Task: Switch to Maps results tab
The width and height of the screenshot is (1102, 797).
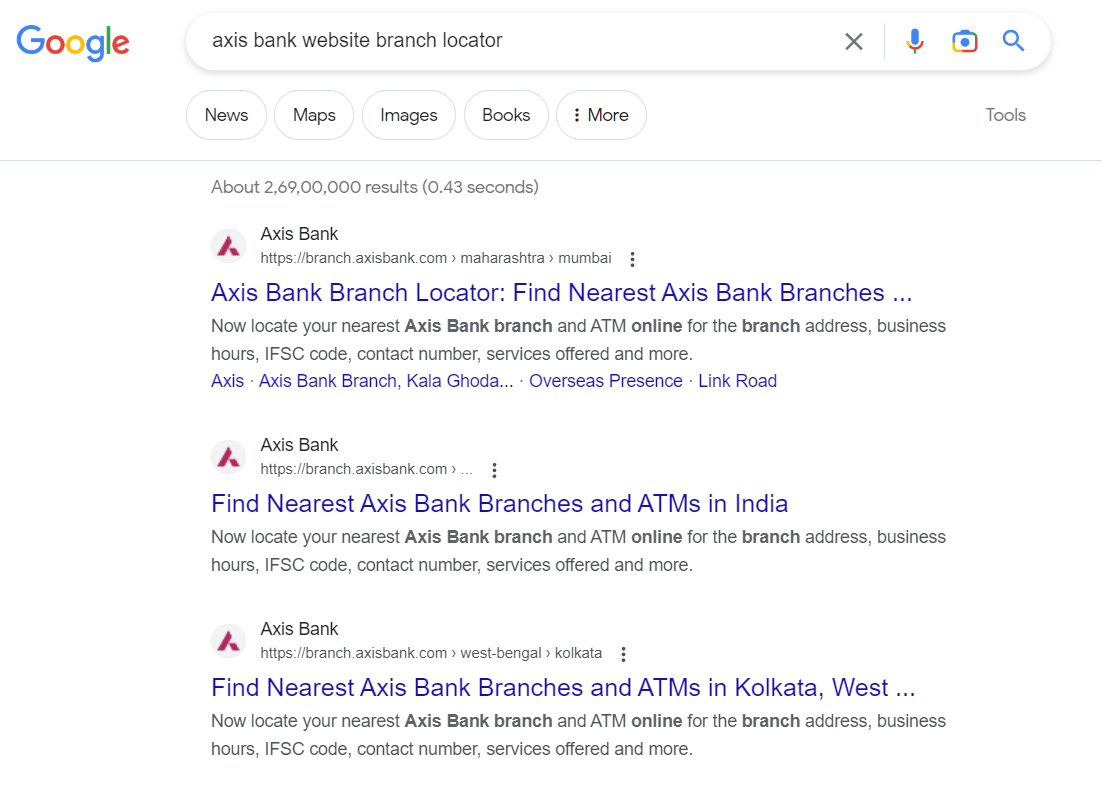Action: (314, 115)
